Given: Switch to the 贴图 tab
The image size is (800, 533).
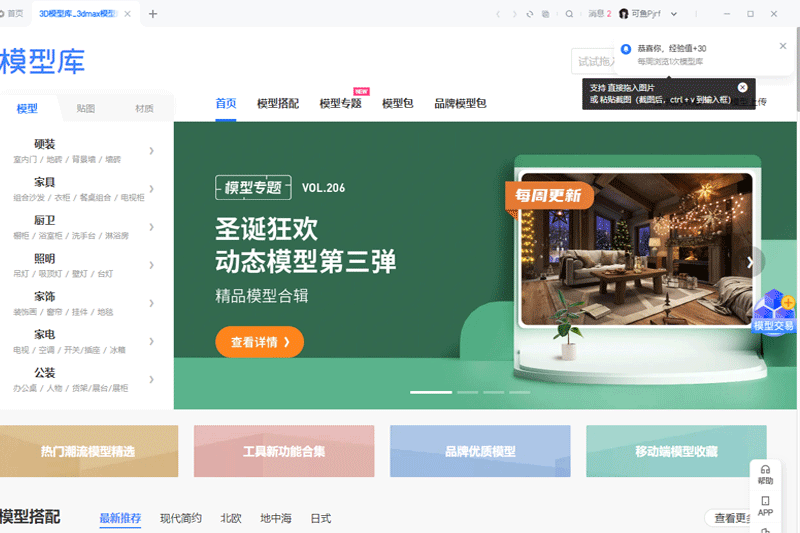Looking at the screenshot, I should coord(86,108).
